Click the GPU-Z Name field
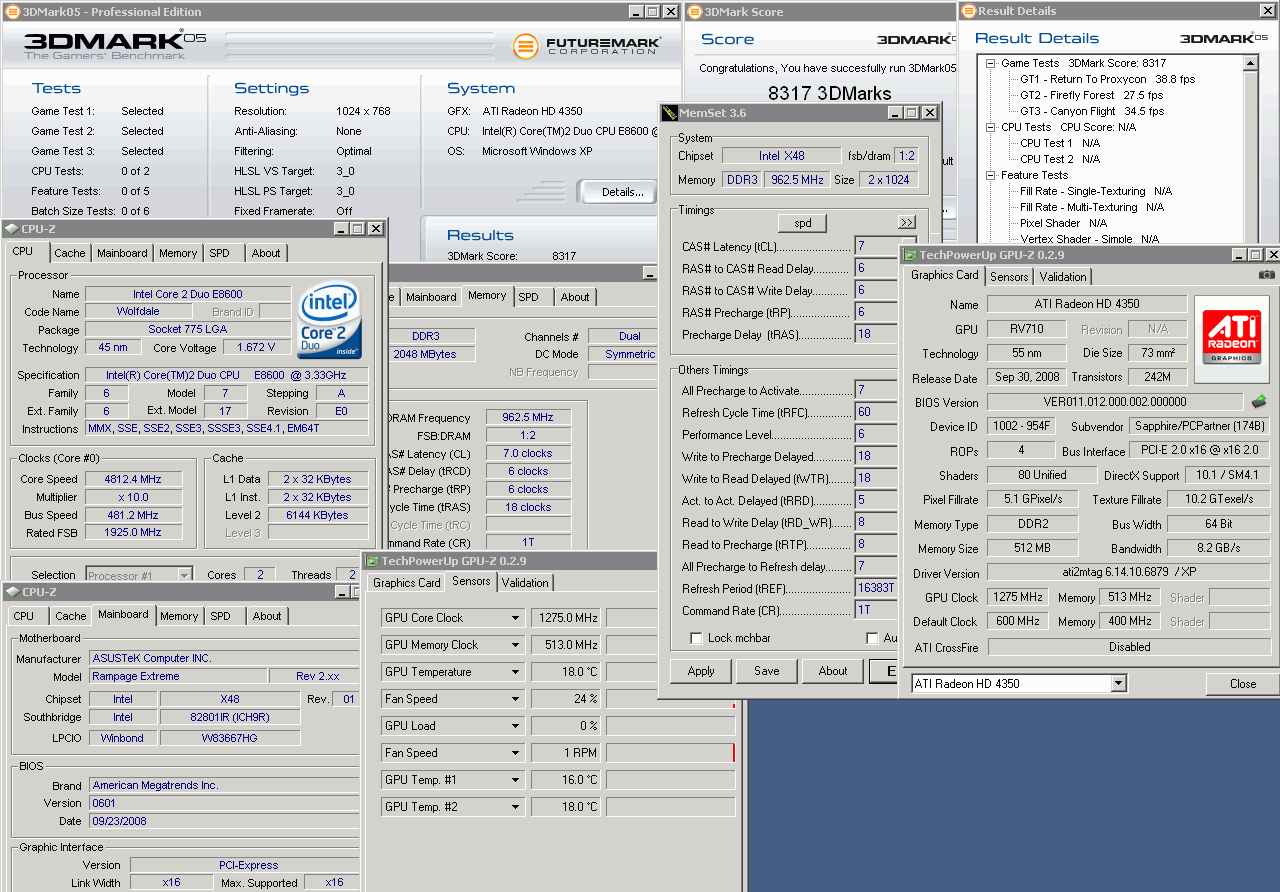1280x892 pixels. [x=1086, y=304]
